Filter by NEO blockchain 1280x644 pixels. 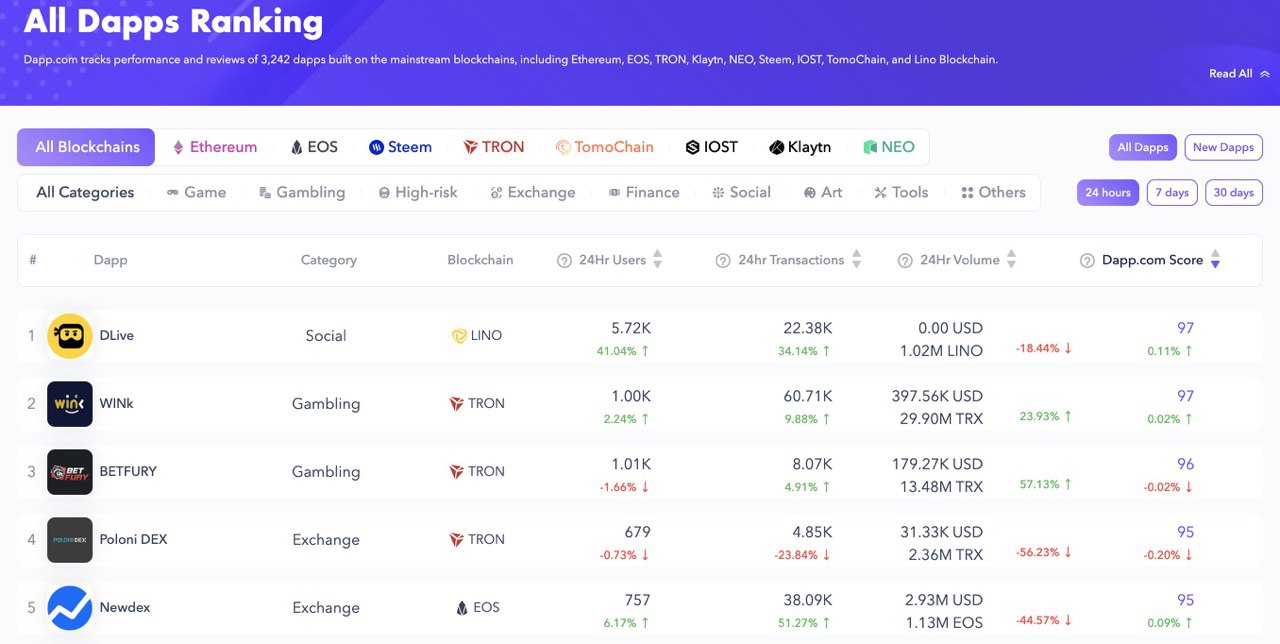coord(889,147)
